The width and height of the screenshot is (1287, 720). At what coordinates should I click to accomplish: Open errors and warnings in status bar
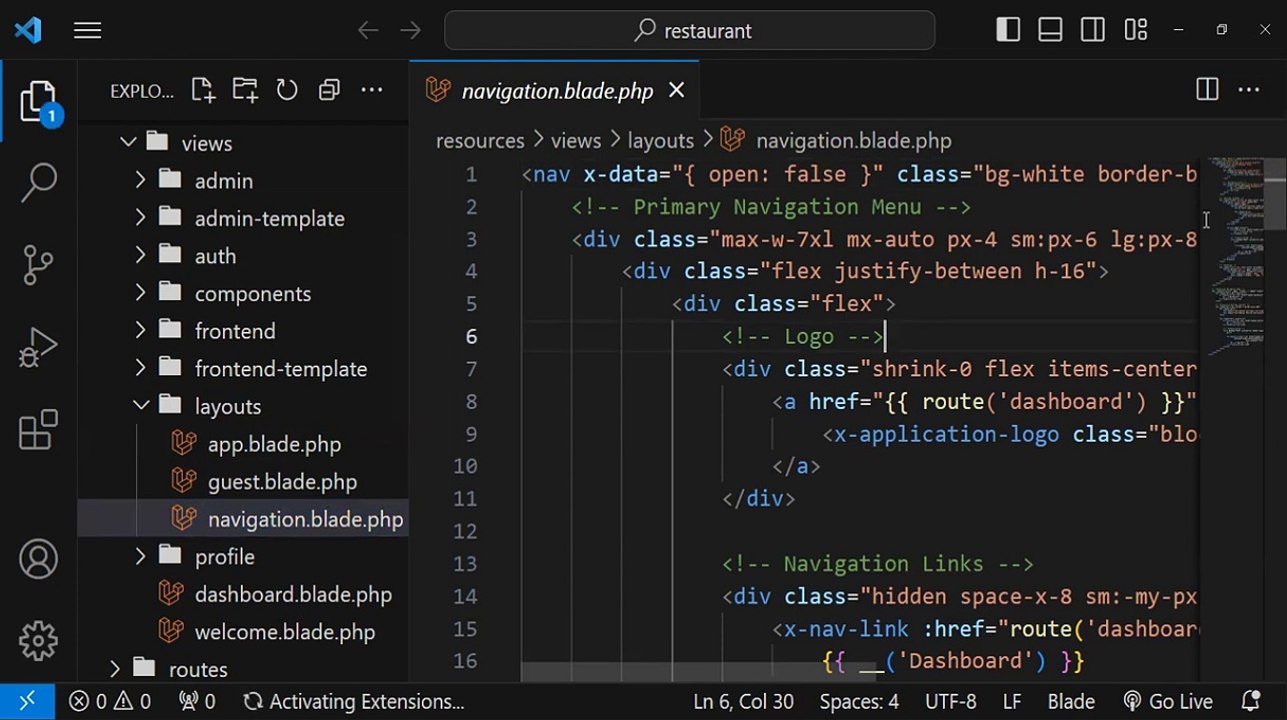point(110,702)
